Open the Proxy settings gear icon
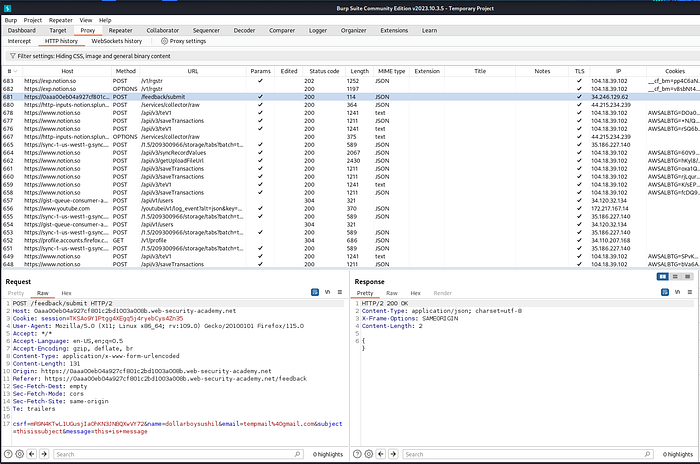The image size is (700, 464). (x=164, y=41)
